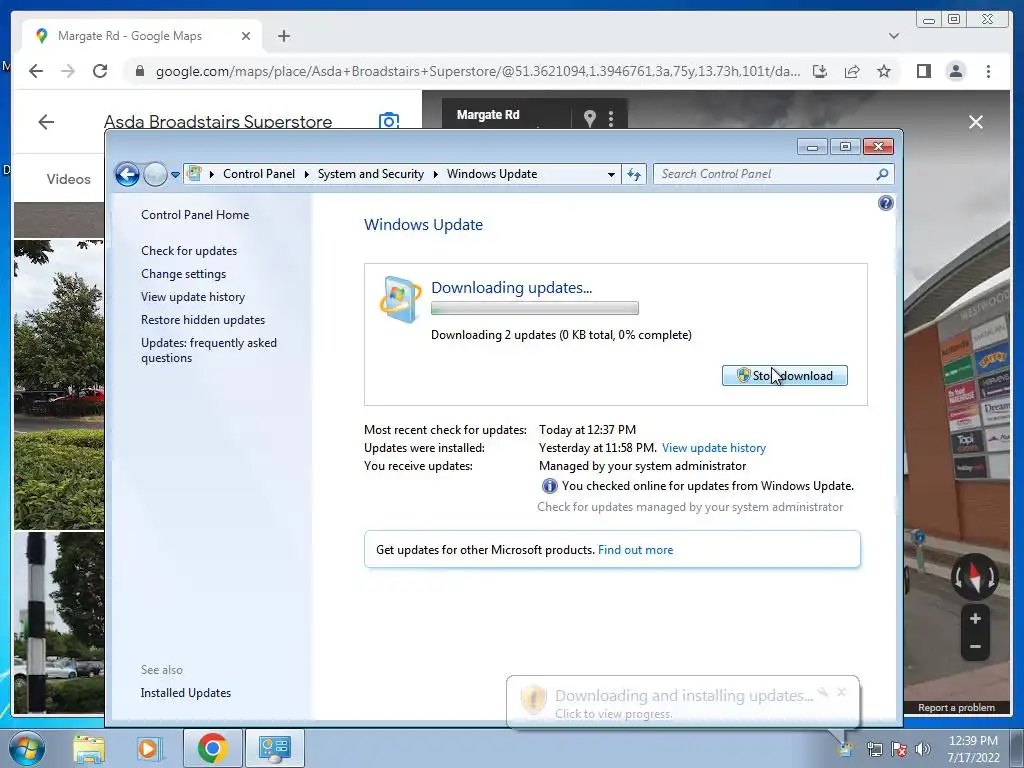Open the address bar history dropdown
Screen dimensions: 1024x768
click(611, 174)
